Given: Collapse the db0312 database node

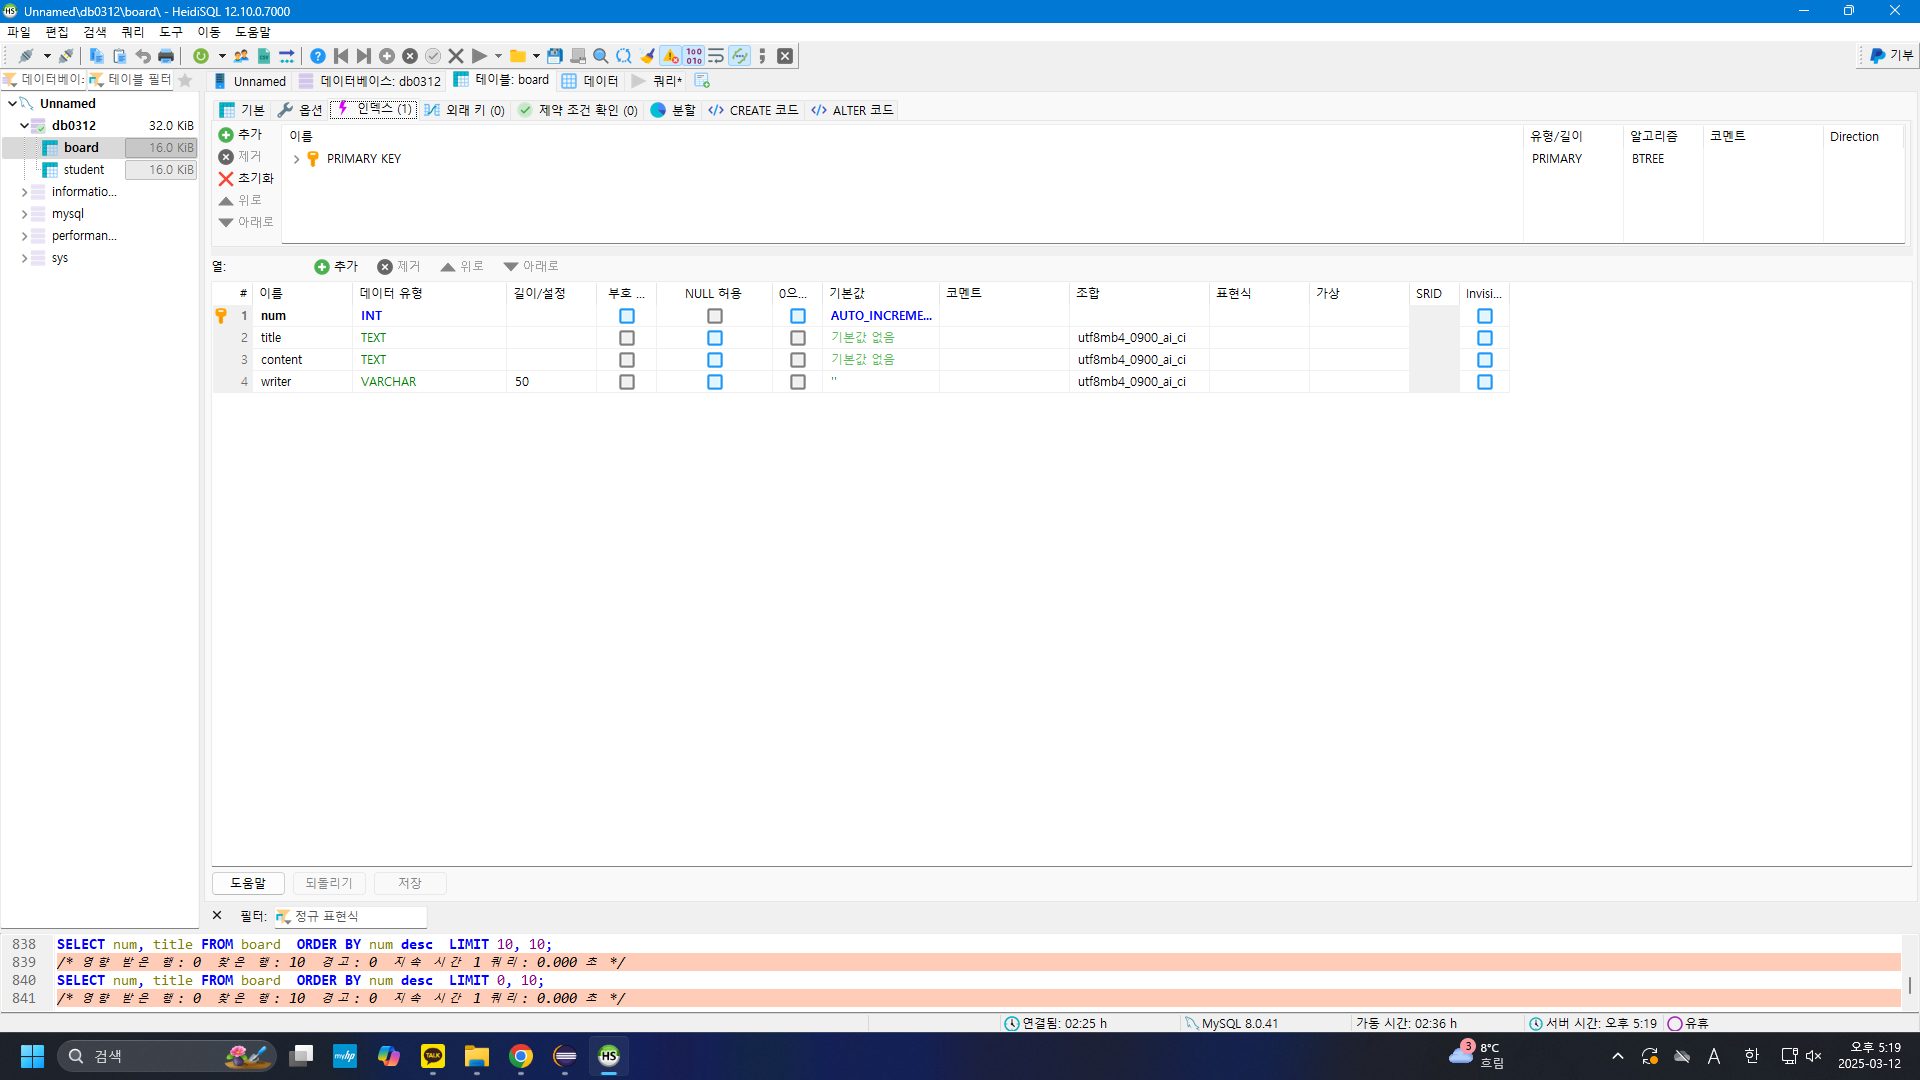Looking at the screenshot, I should coord(24,126).
